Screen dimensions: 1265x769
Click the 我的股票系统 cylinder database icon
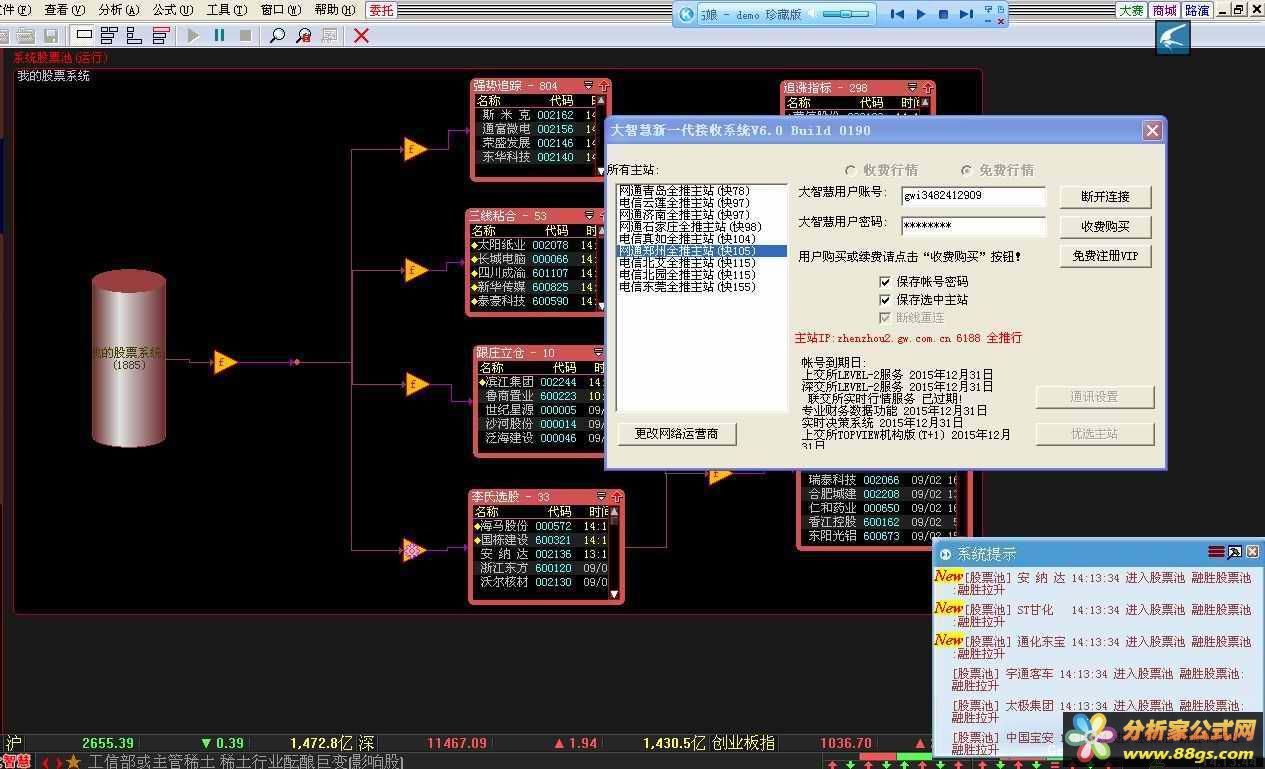pos(128,358)
